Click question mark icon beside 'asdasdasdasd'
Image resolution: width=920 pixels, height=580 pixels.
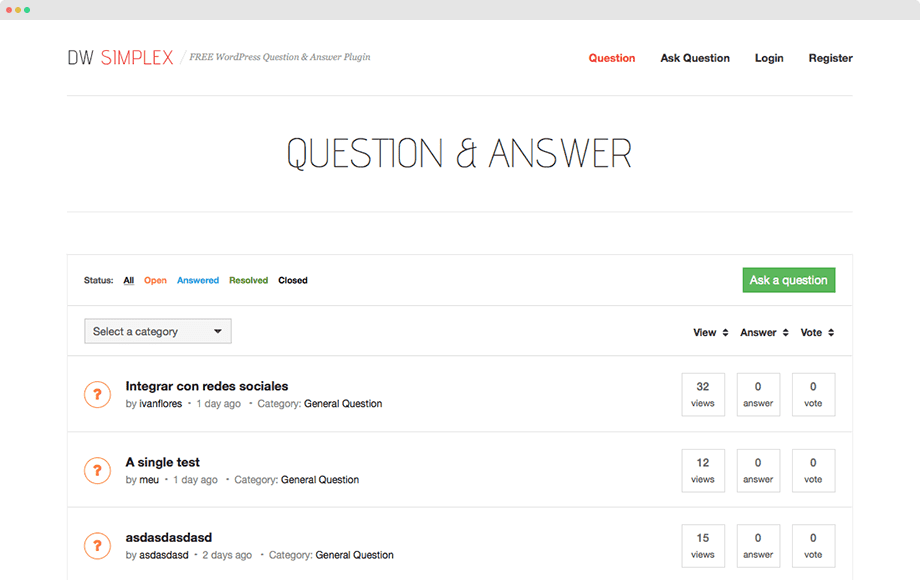97,546
